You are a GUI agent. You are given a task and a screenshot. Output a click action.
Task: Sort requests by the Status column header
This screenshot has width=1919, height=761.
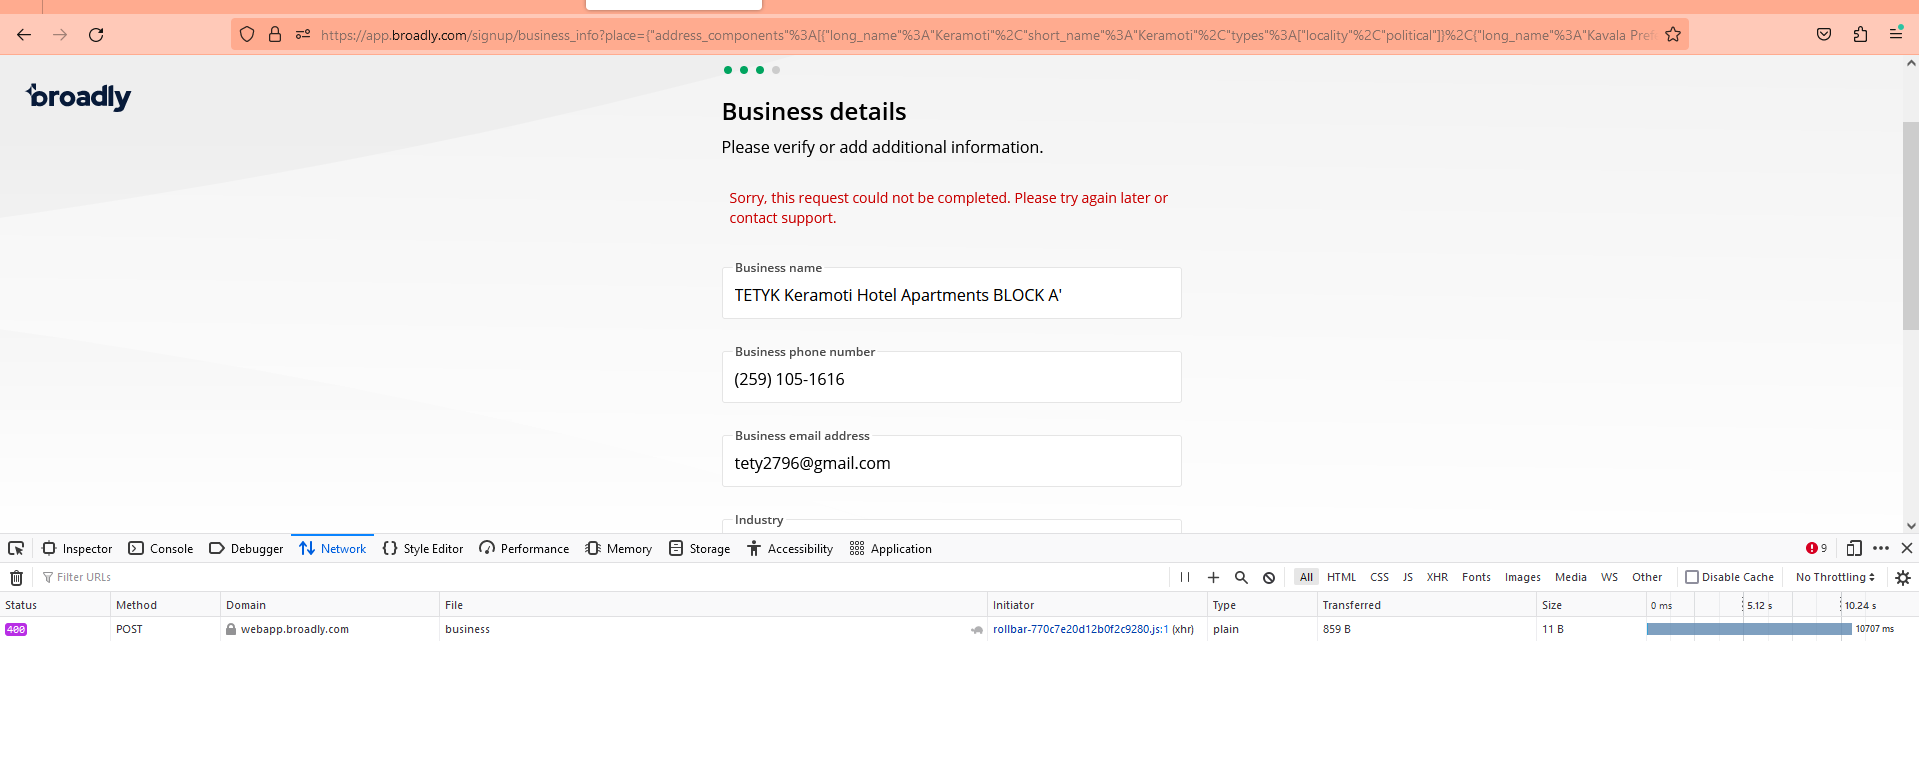(55, 605)
